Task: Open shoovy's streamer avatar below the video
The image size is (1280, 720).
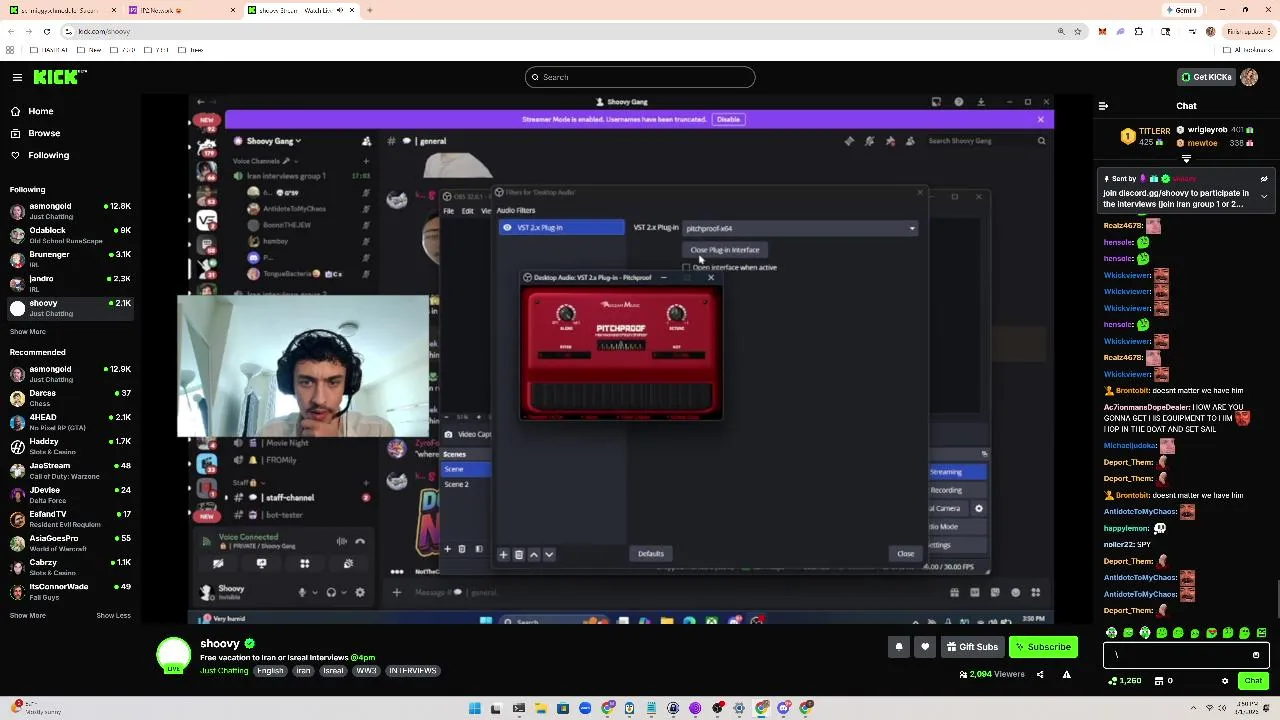Action: tap(173, 655)
